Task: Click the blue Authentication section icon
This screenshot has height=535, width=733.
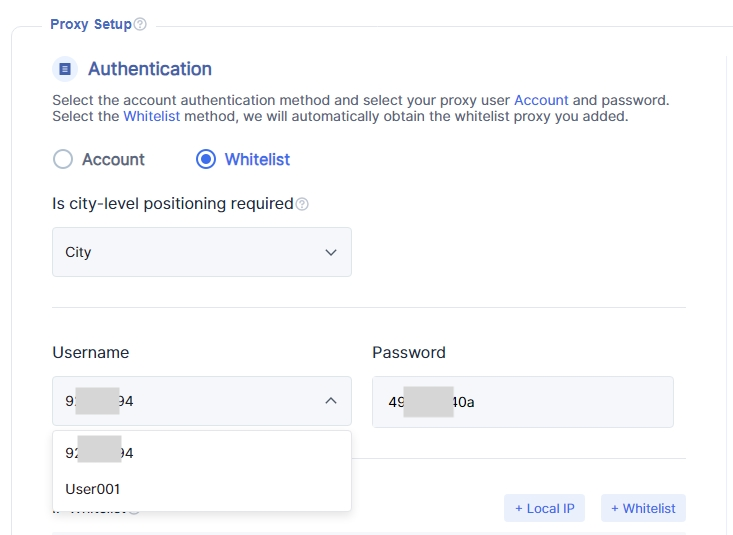Action: coord(65,69)
